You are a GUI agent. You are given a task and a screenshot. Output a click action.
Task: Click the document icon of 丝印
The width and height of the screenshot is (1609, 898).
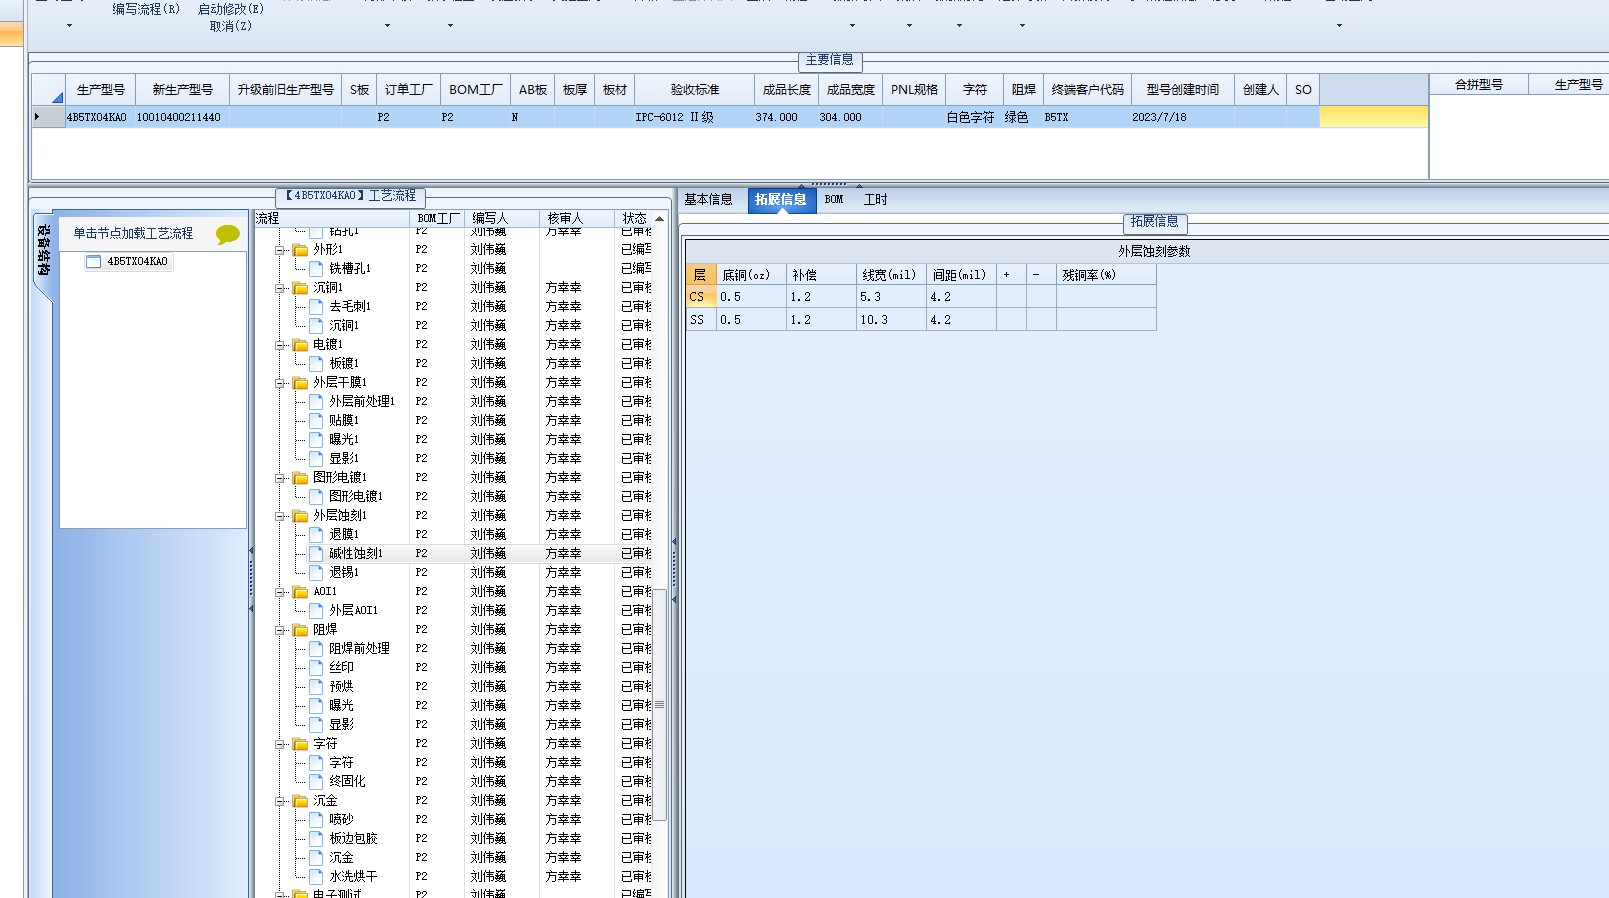(317, 668)
